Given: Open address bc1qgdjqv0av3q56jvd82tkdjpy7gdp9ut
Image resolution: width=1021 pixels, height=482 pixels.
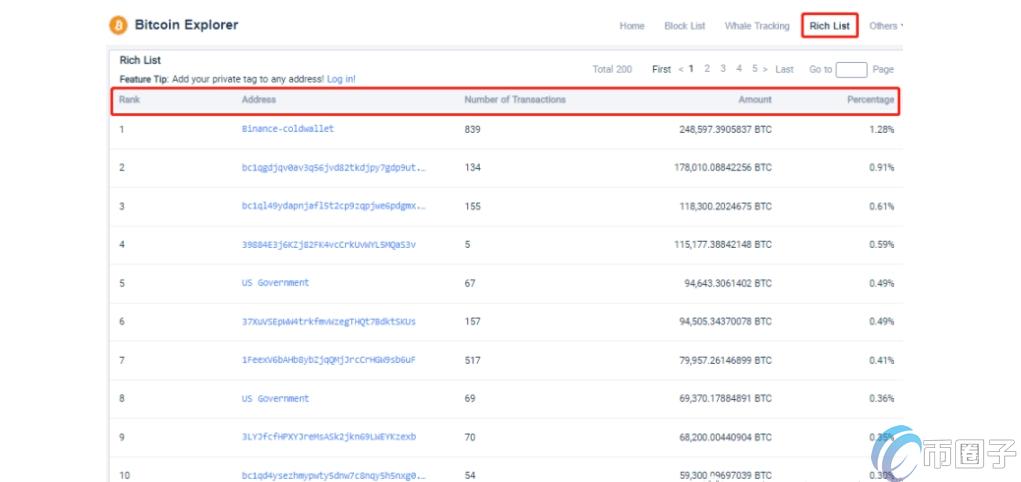Looking at the screenshot, I should (x=335, y=167).
